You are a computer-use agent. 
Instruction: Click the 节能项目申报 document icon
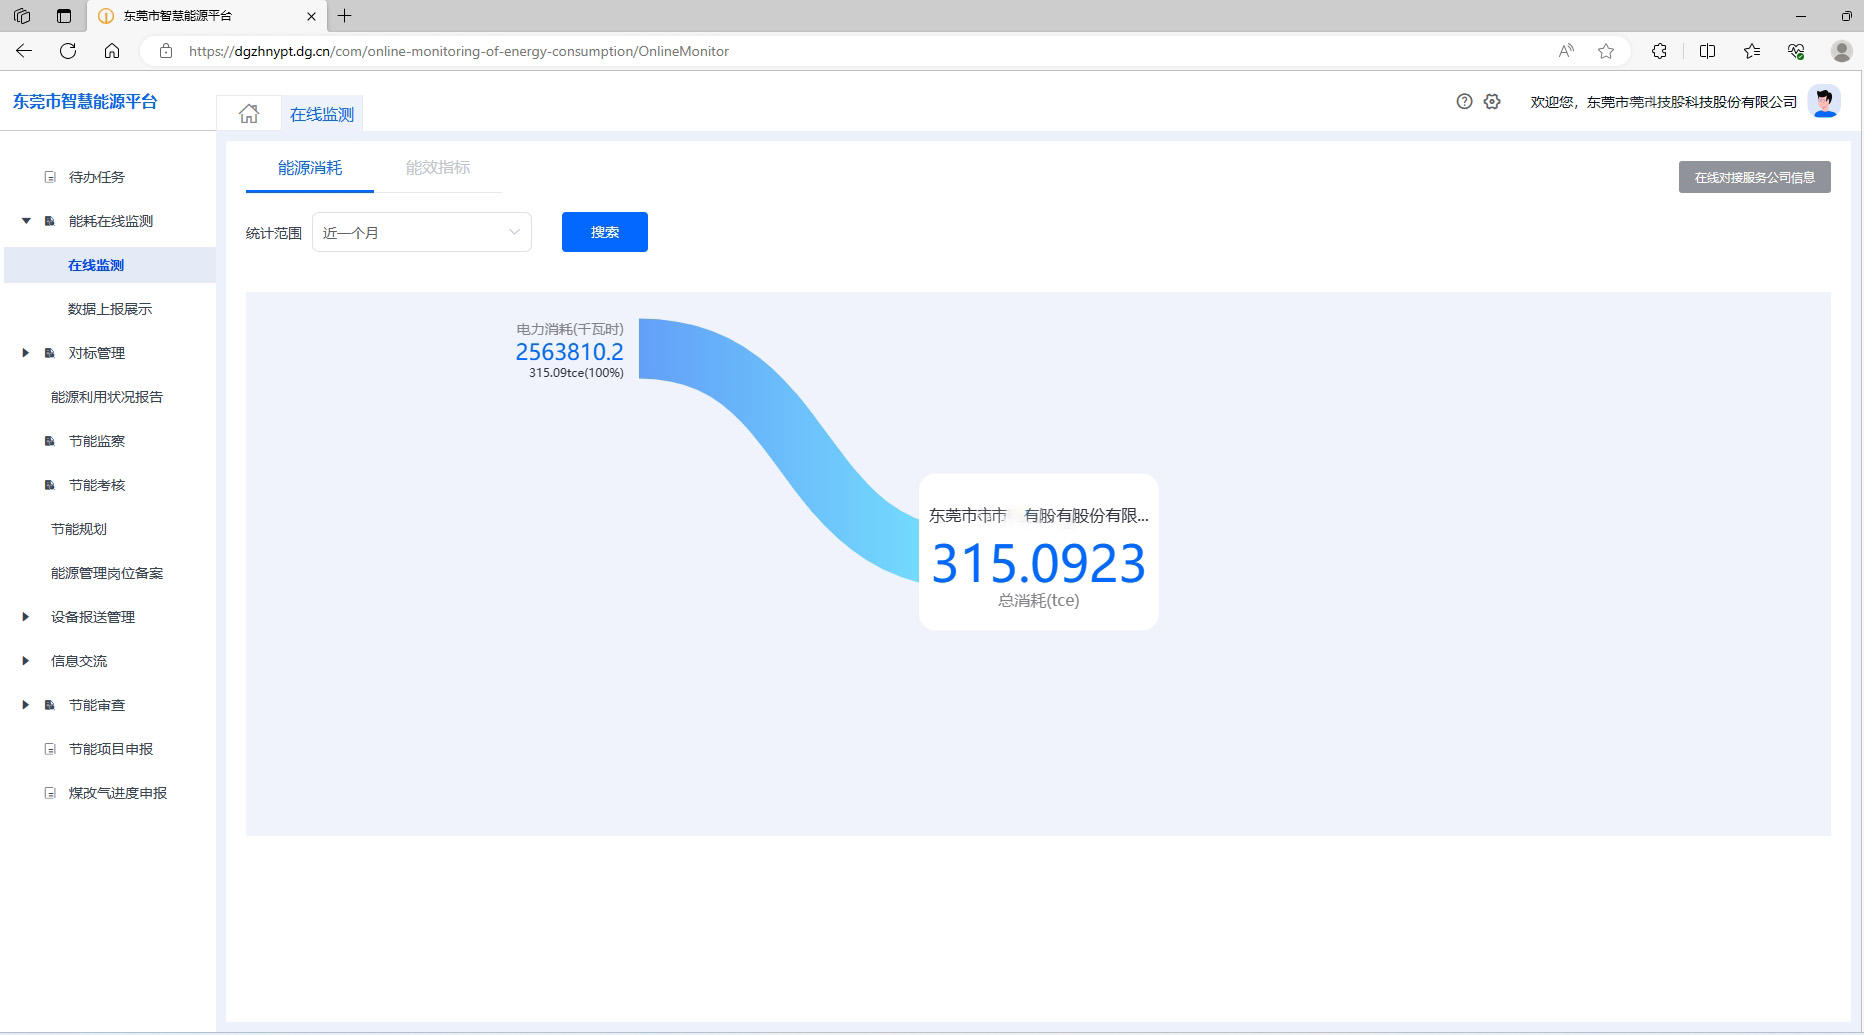click(x=50, y=749)
